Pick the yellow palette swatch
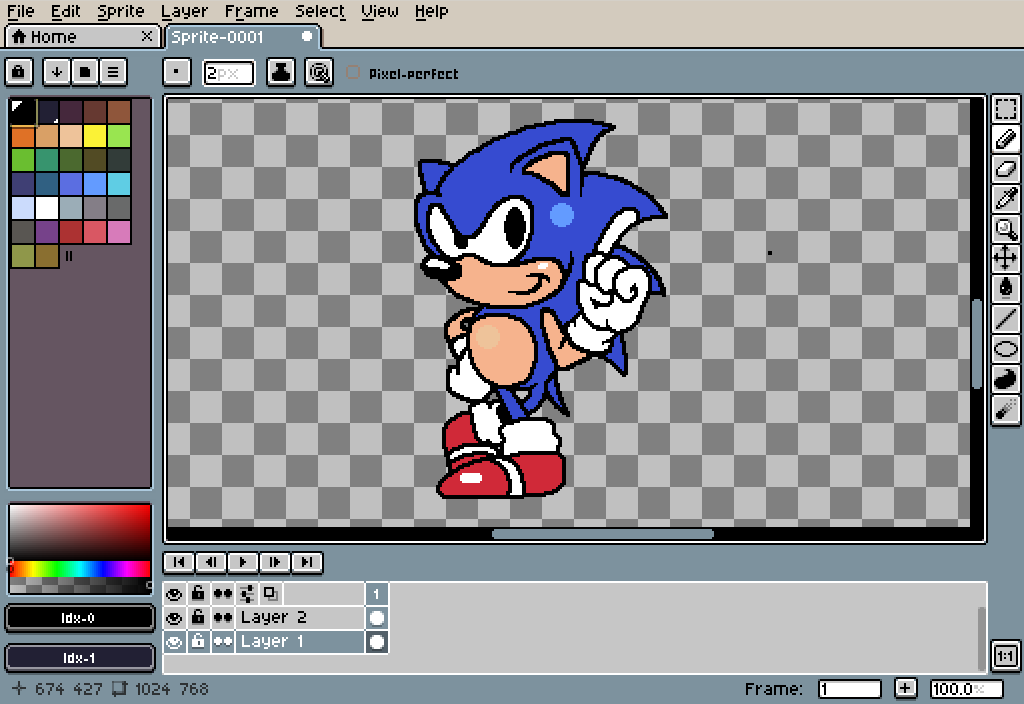Screen dimensions: 1024x704 [95, 136]
